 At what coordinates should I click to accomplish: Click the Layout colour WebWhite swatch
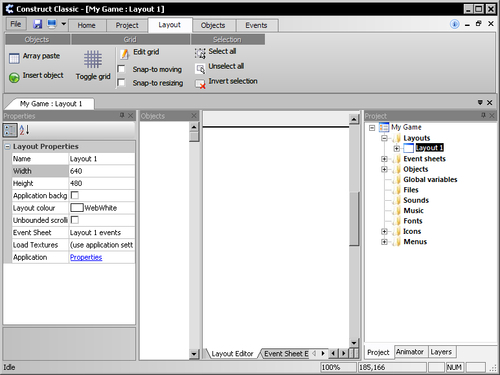[x=77, y=208]
